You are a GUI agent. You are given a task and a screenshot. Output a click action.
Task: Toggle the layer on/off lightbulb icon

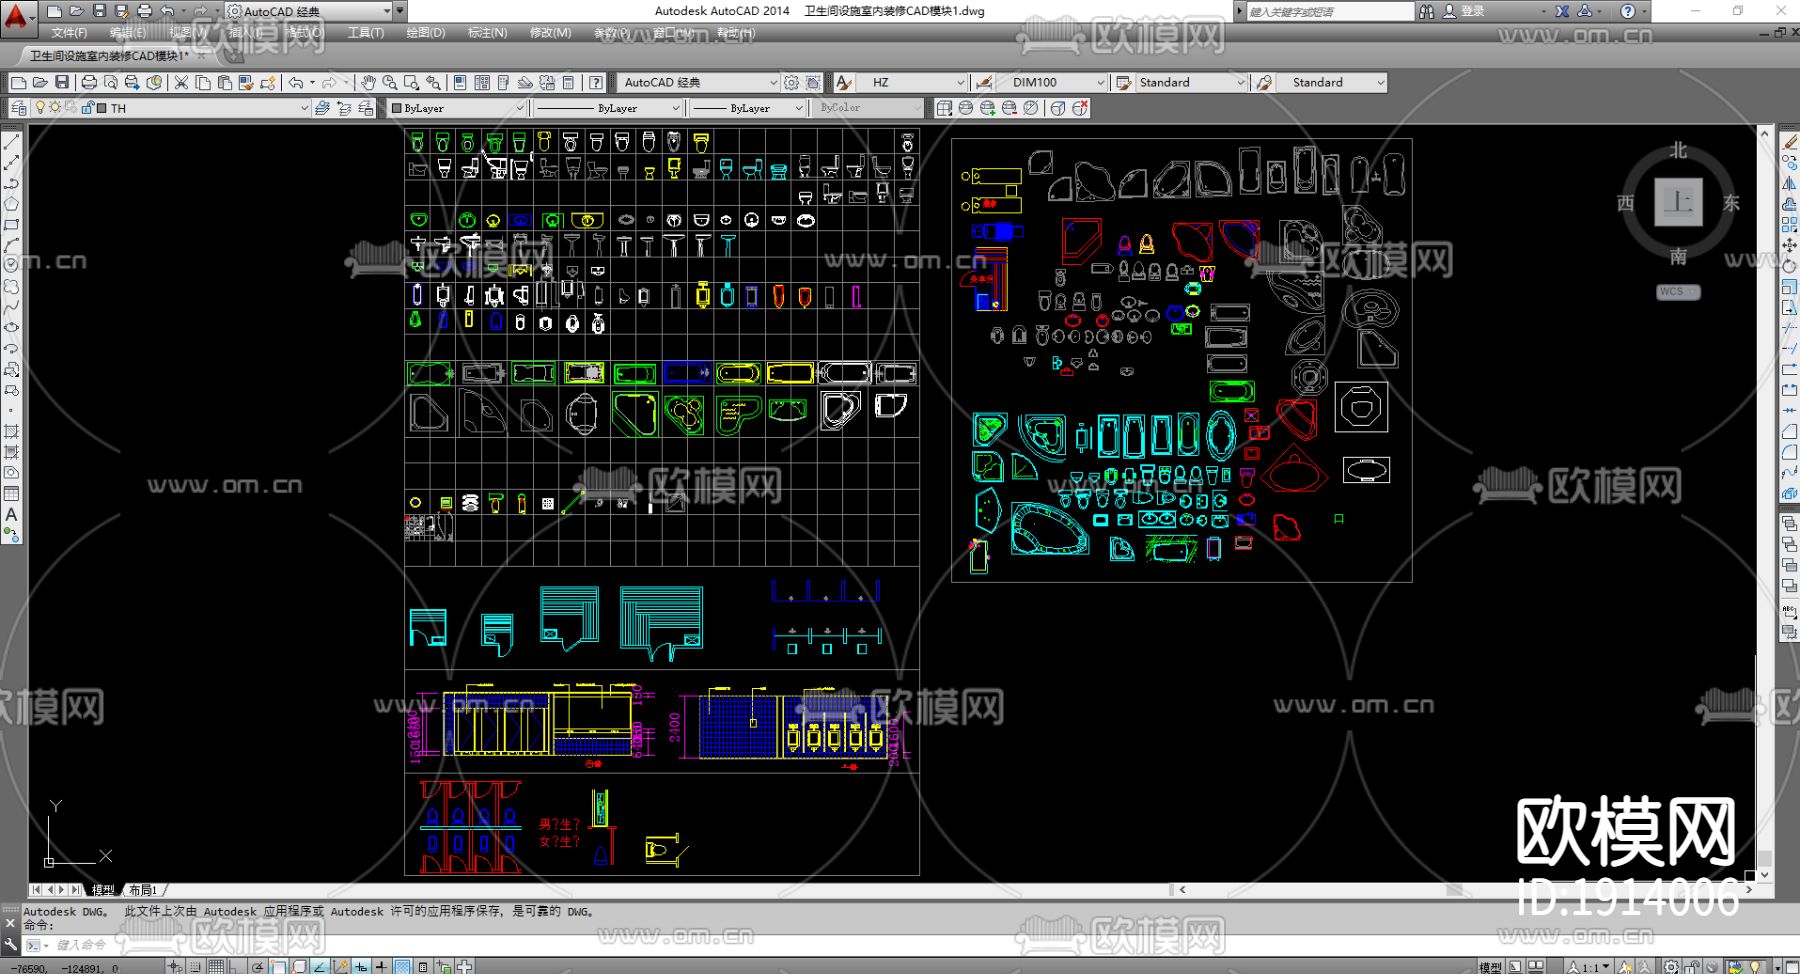40,108
